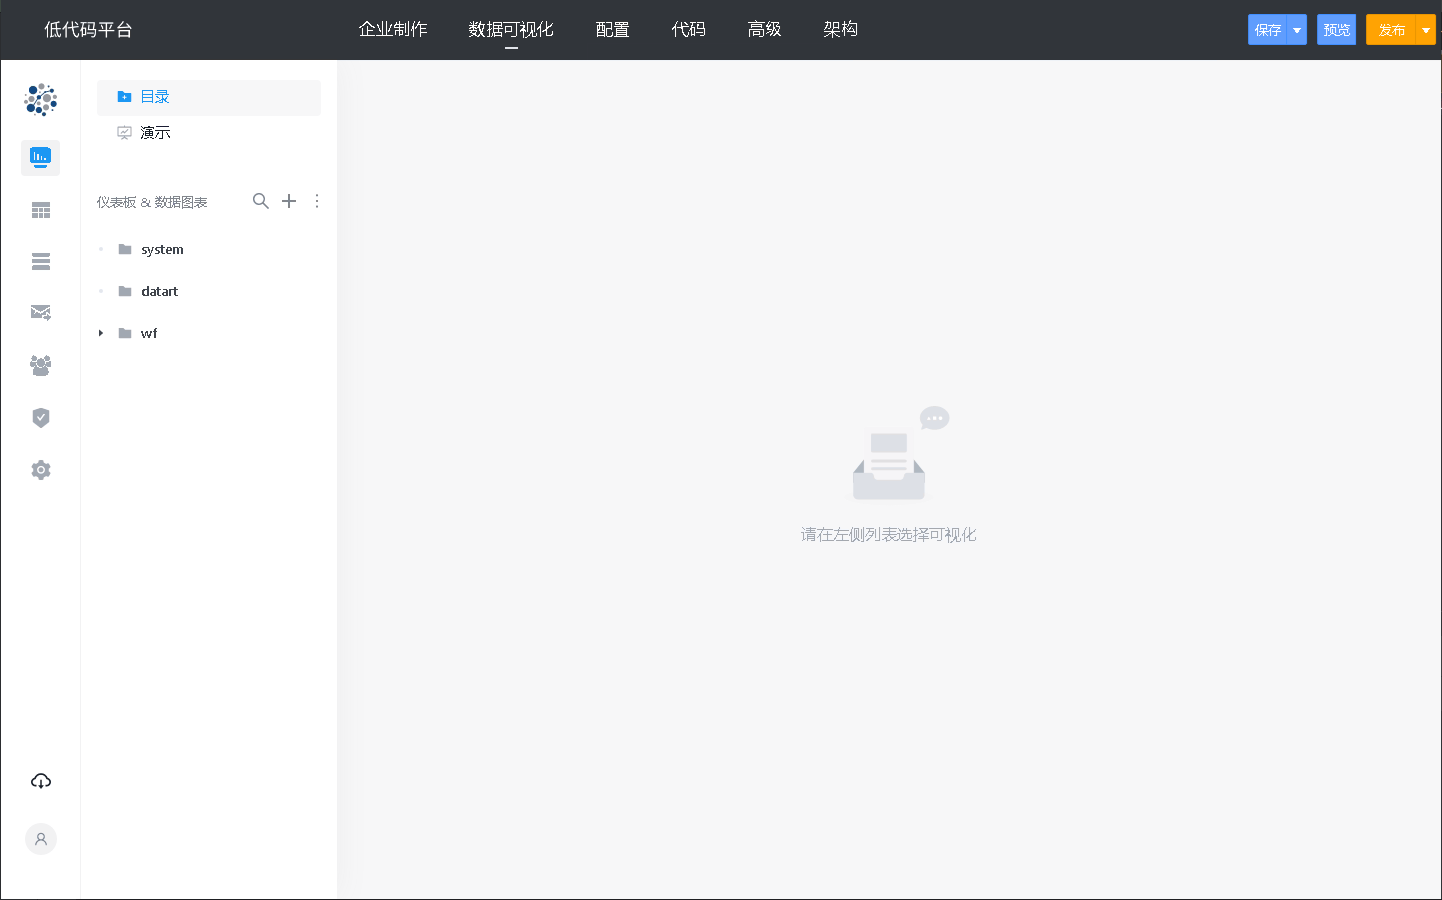Click the 低代码平台 title
The height and width of the screenshot is (900, 1442).
click(x=88, y=30)
